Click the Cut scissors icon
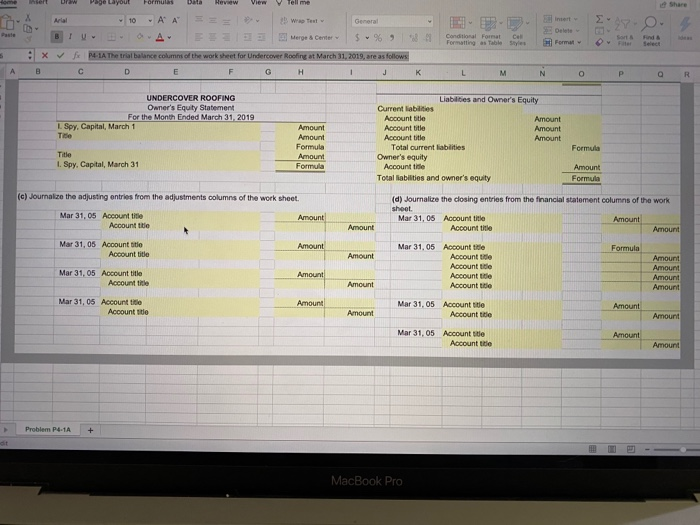The width and height of the screenshot is (700, 525). [x=28, y=18]
